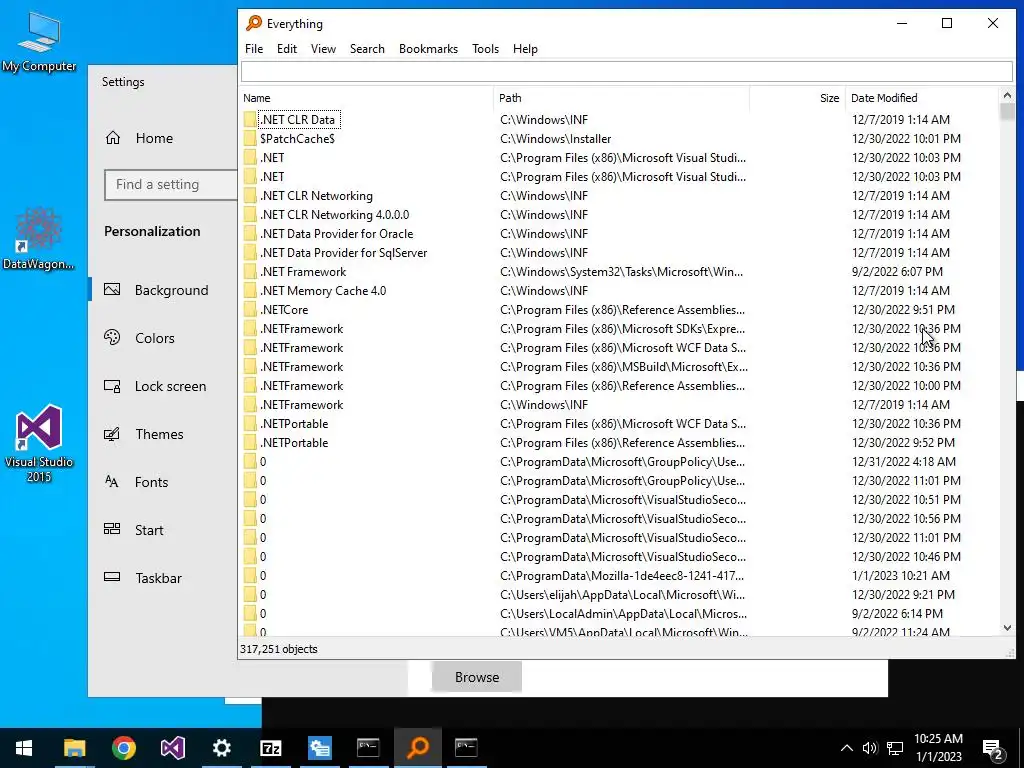Open Colors page icon in Settings
The height and width of the screenshot is (768, 1024).
click(x=112, y=338)
